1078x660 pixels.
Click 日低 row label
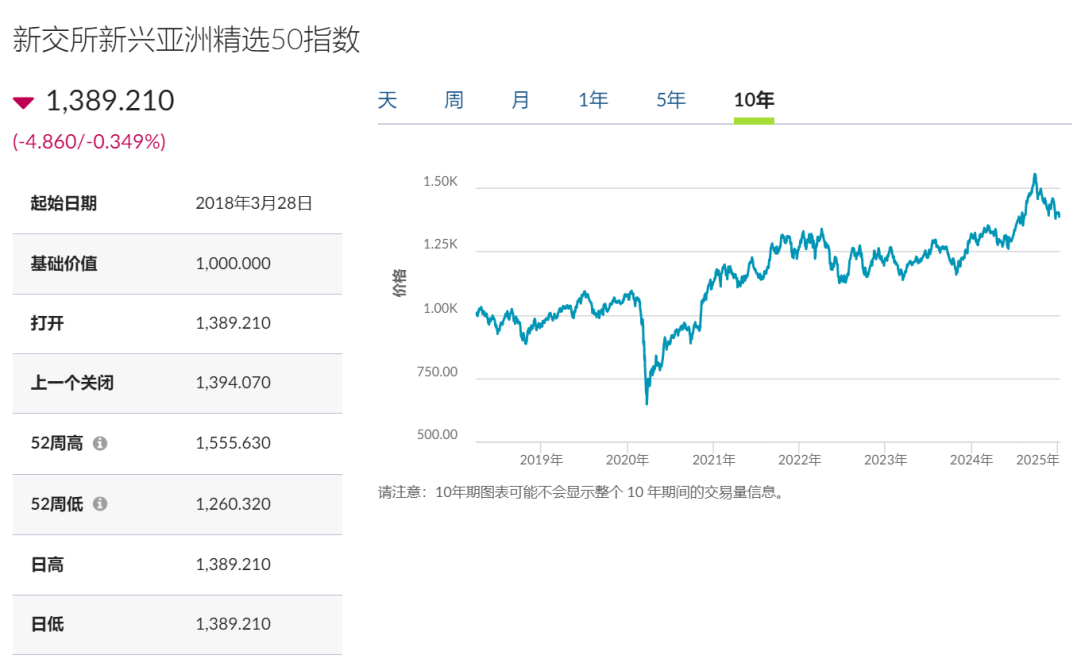pos(47,624)
